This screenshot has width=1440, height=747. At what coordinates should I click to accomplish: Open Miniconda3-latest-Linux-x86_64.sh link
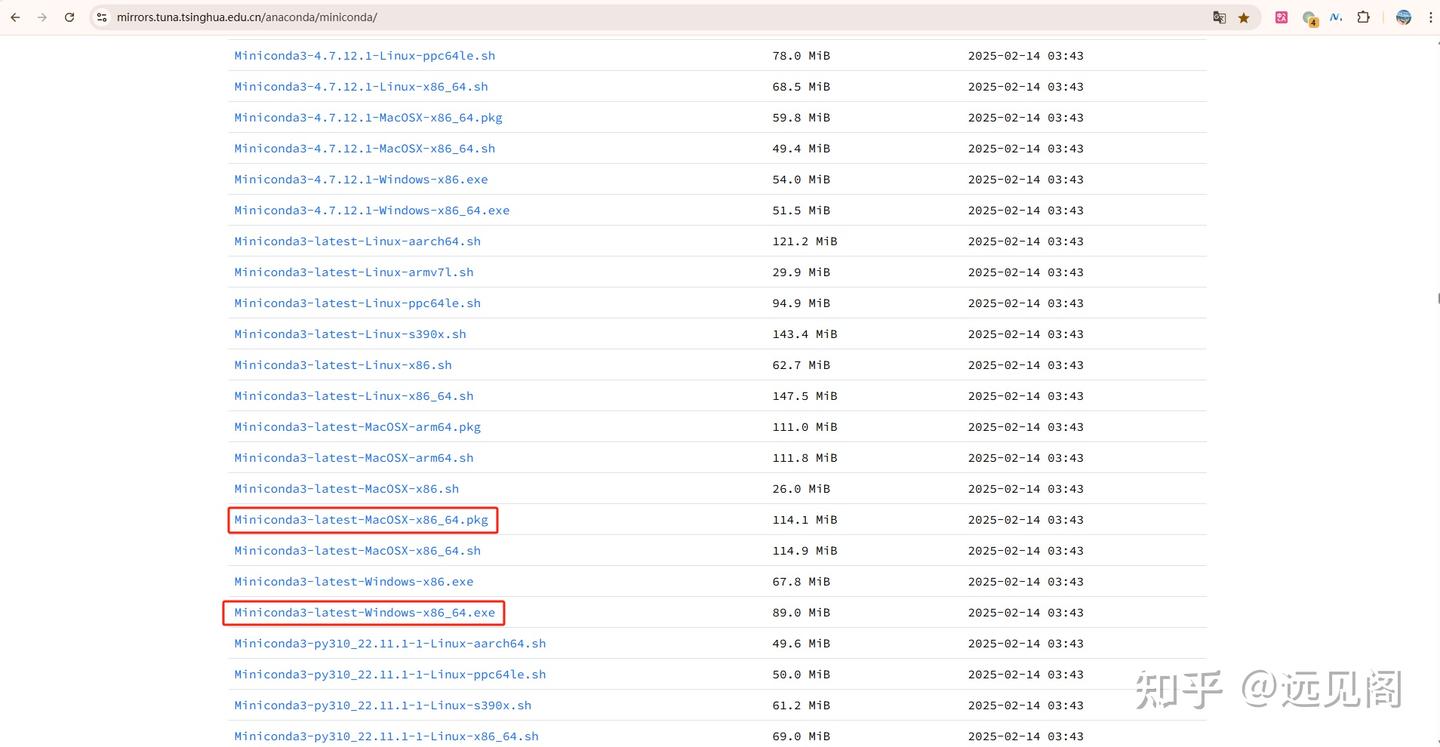tap(353, 396)
